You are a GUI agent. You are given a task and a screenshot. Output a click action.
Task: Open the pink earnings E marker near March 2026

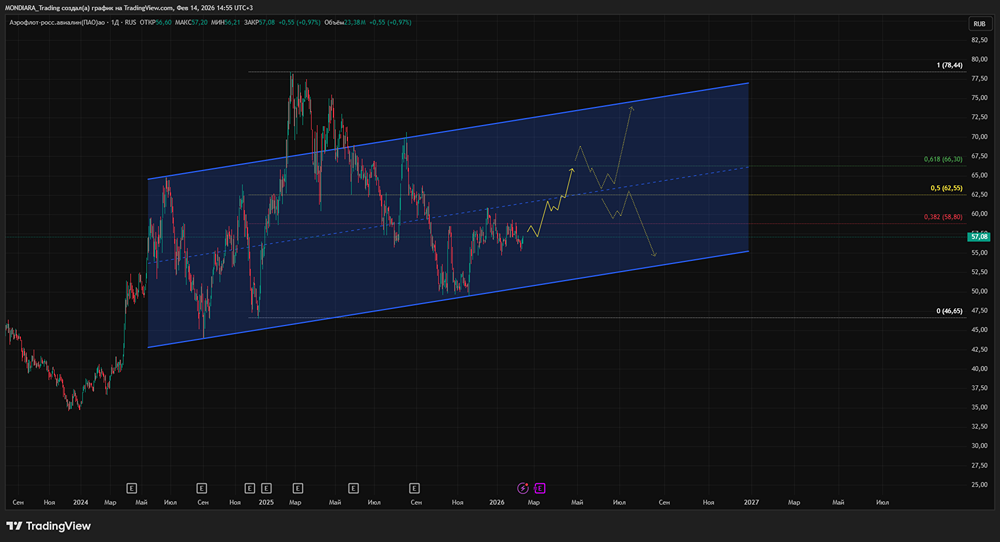540,488
